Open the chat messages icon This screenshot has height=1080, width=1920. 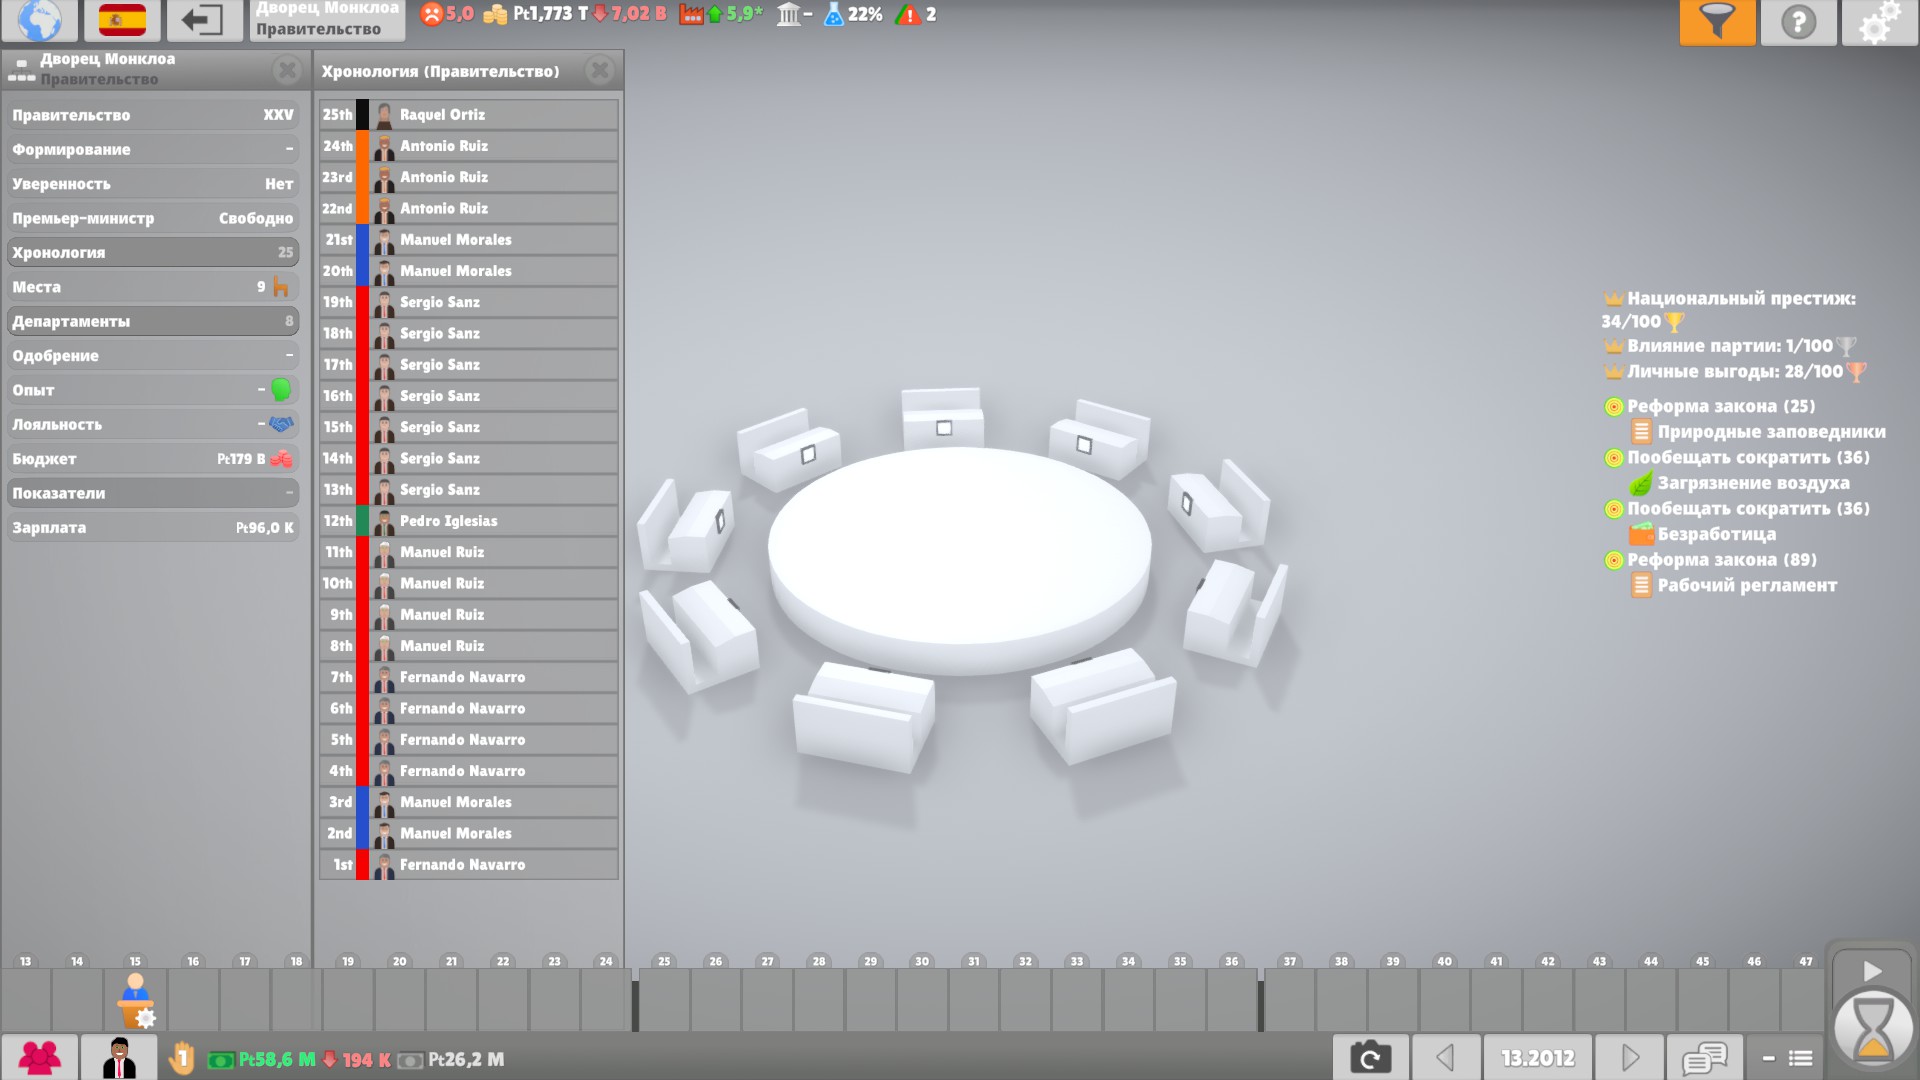(x=1704, y=1057)
